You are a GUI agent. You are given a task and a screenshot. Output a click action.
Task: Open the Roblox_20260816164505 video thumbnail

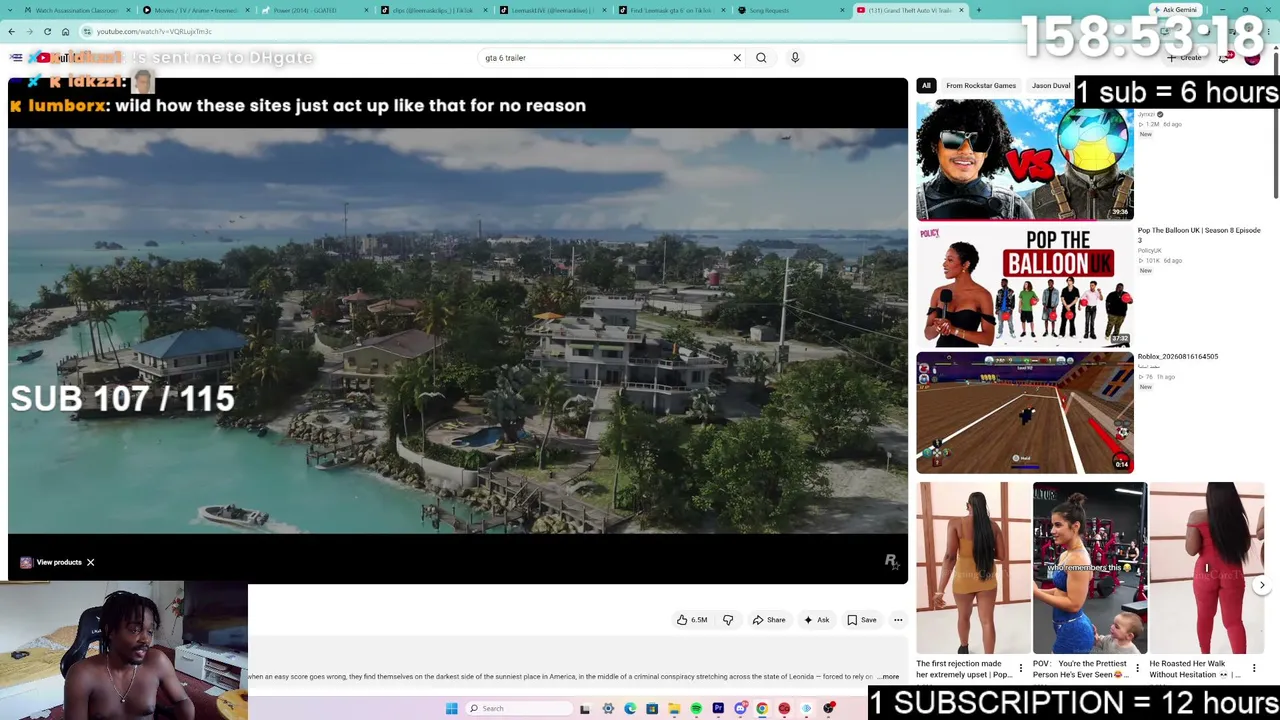(x=1025, y=412)
